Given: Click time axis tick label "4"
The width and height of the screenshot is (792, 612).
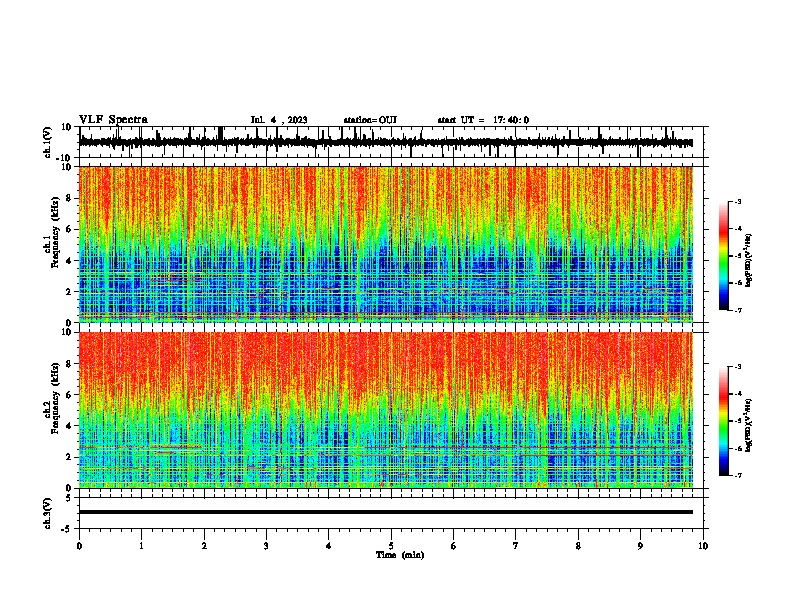Looking at the screenshot, I should point(329,546).
